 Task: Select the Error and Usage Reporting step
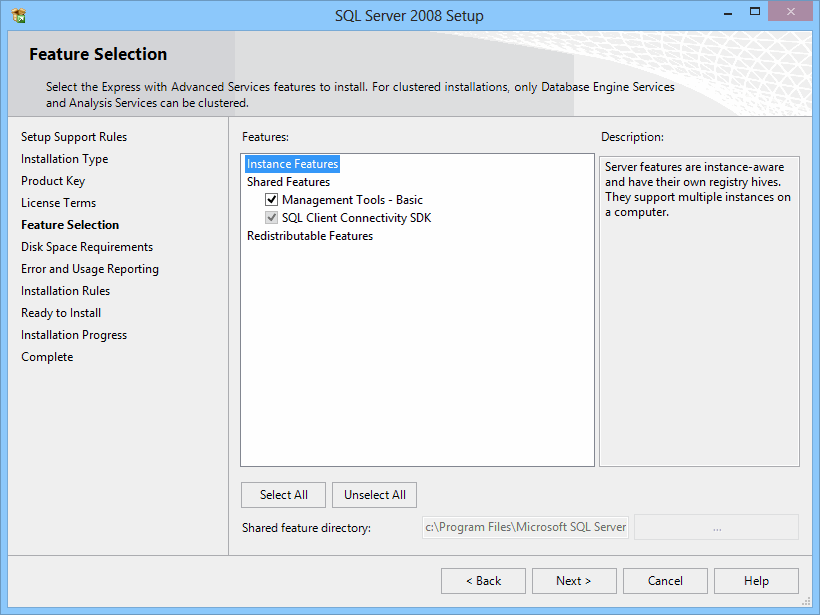tap(90, 269)
